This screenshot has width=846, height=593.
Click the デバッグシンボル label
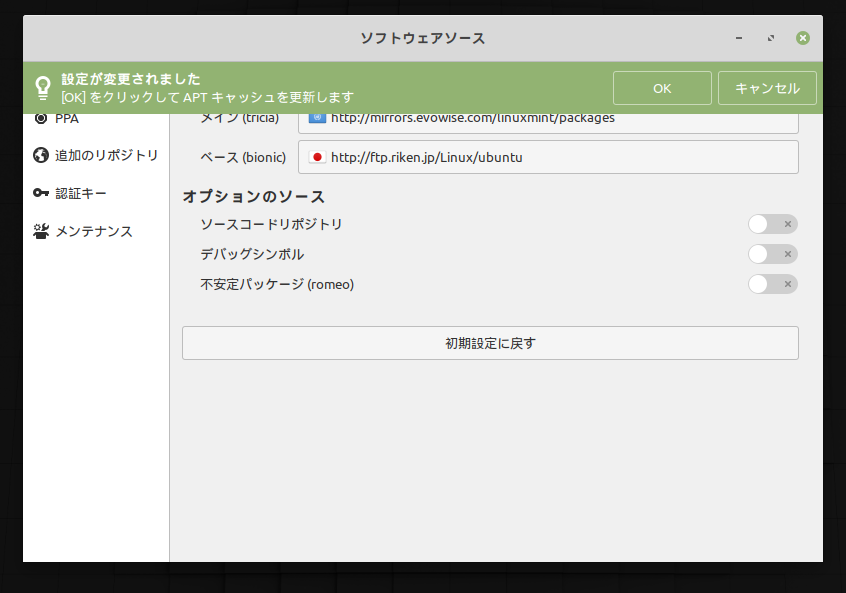(252, 254)
